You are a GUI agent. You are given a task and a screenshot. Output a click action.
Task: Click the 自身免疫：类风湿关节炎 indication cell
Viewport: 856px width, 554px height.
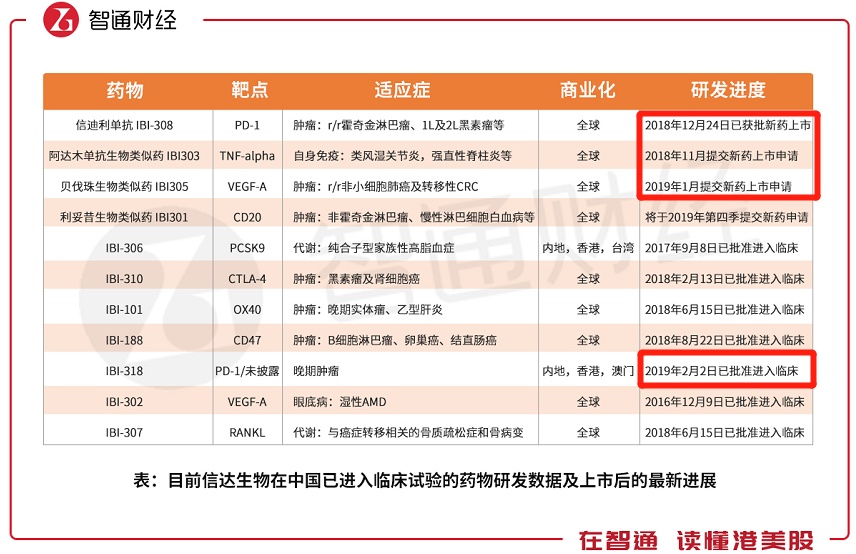pyautogui.click(x=402, y=156)
